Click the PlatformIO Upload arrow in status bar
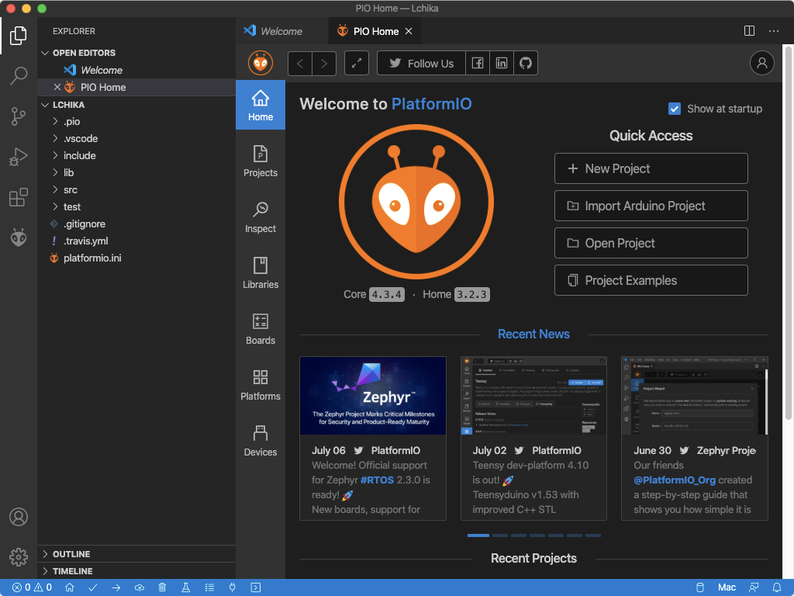 click(116, 587)
